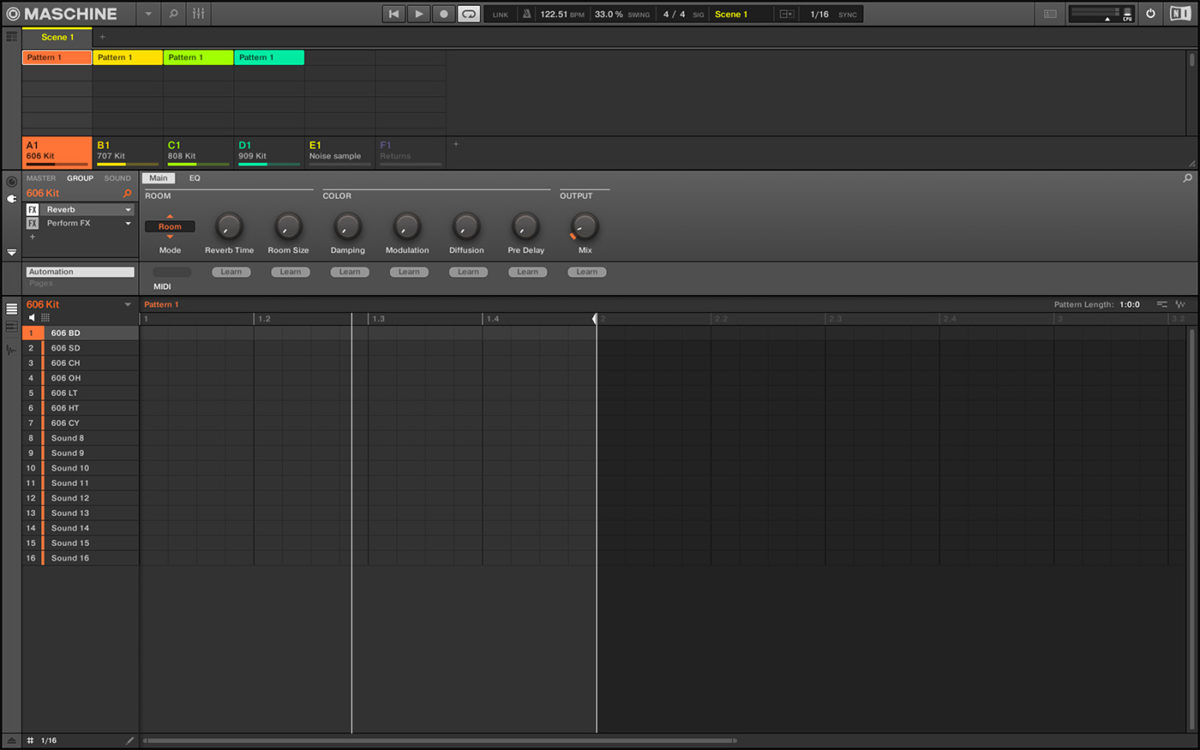Switch to the GROUP tab
The width and height of the screenshot is (1200, 750).
click(x=80, y=178)
